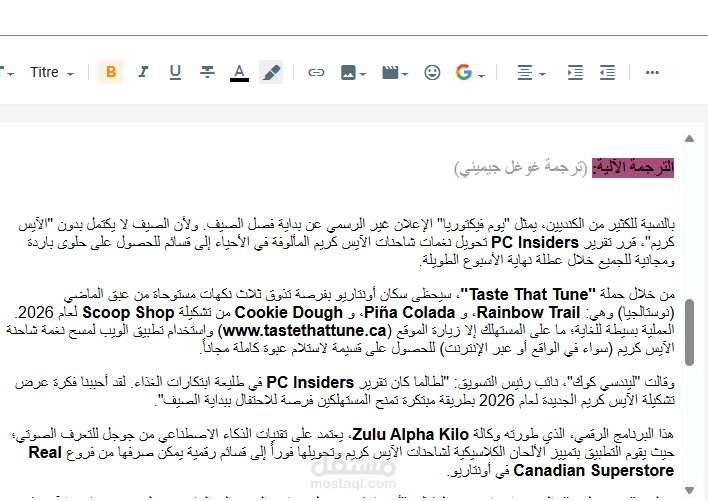This screenshot has height=501, width=708.
Task: Toggle bold formatting button
Action: tap(111, 72)
